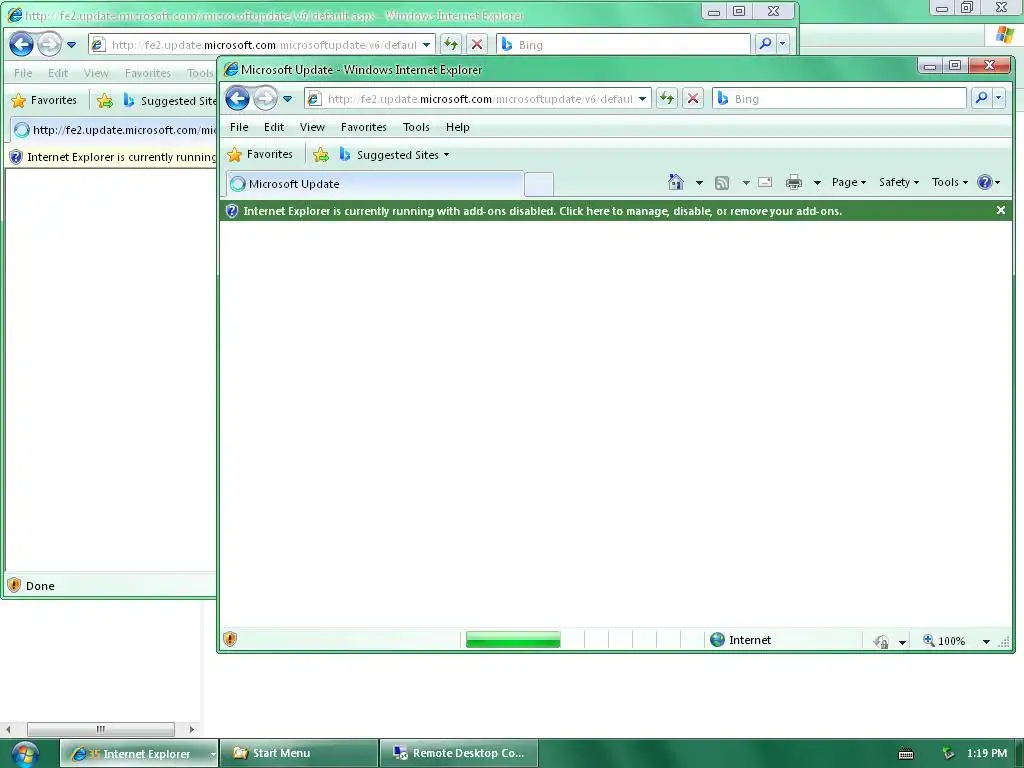Open the File menu in front window
The width and height of the screenshot is (1024, 768).
coord(239,127)
